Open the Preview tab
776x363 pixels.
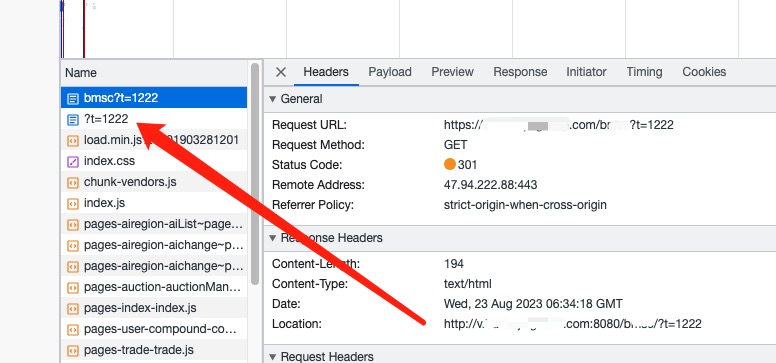click(x=452, y=72)
